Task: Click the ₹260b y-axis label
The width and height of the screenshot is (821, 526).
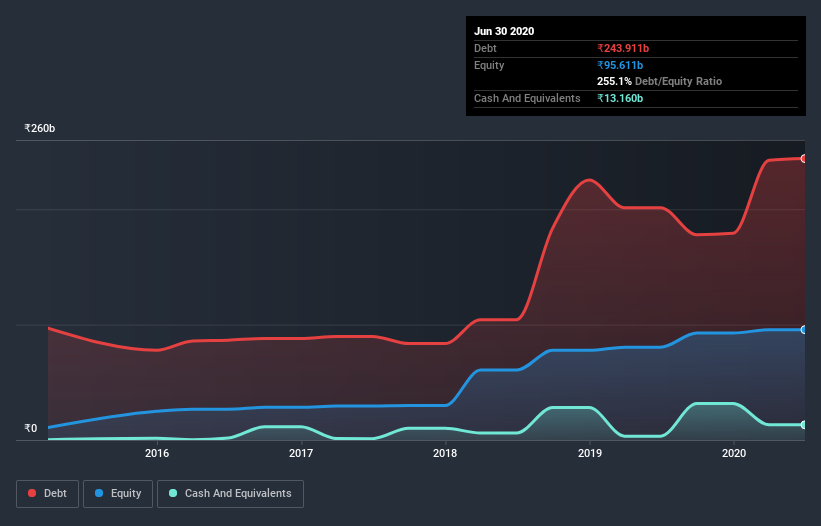Action: click(x=40, y=128)
